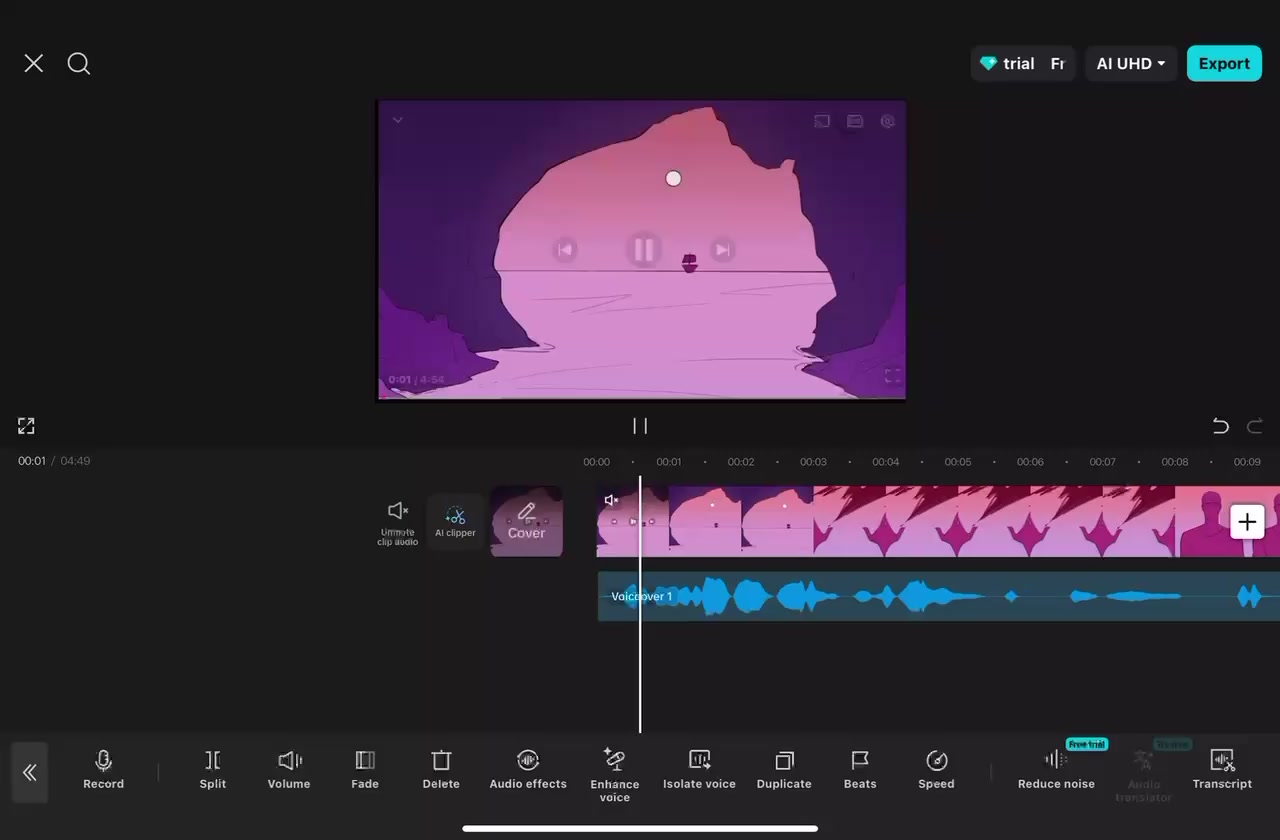The width and height of the screenshot is (1280, 840).
Task: Click next track overlay in preview
Action: pyautogui.click(x=722, y=250)
